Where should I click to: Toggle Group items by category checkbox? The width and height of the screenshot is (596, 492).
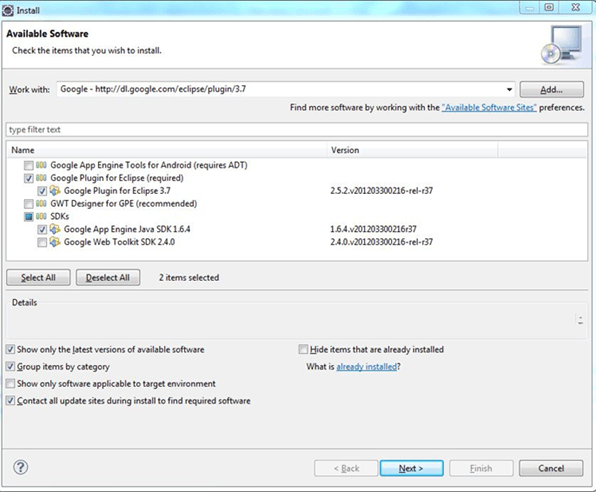tap(11, 366)
